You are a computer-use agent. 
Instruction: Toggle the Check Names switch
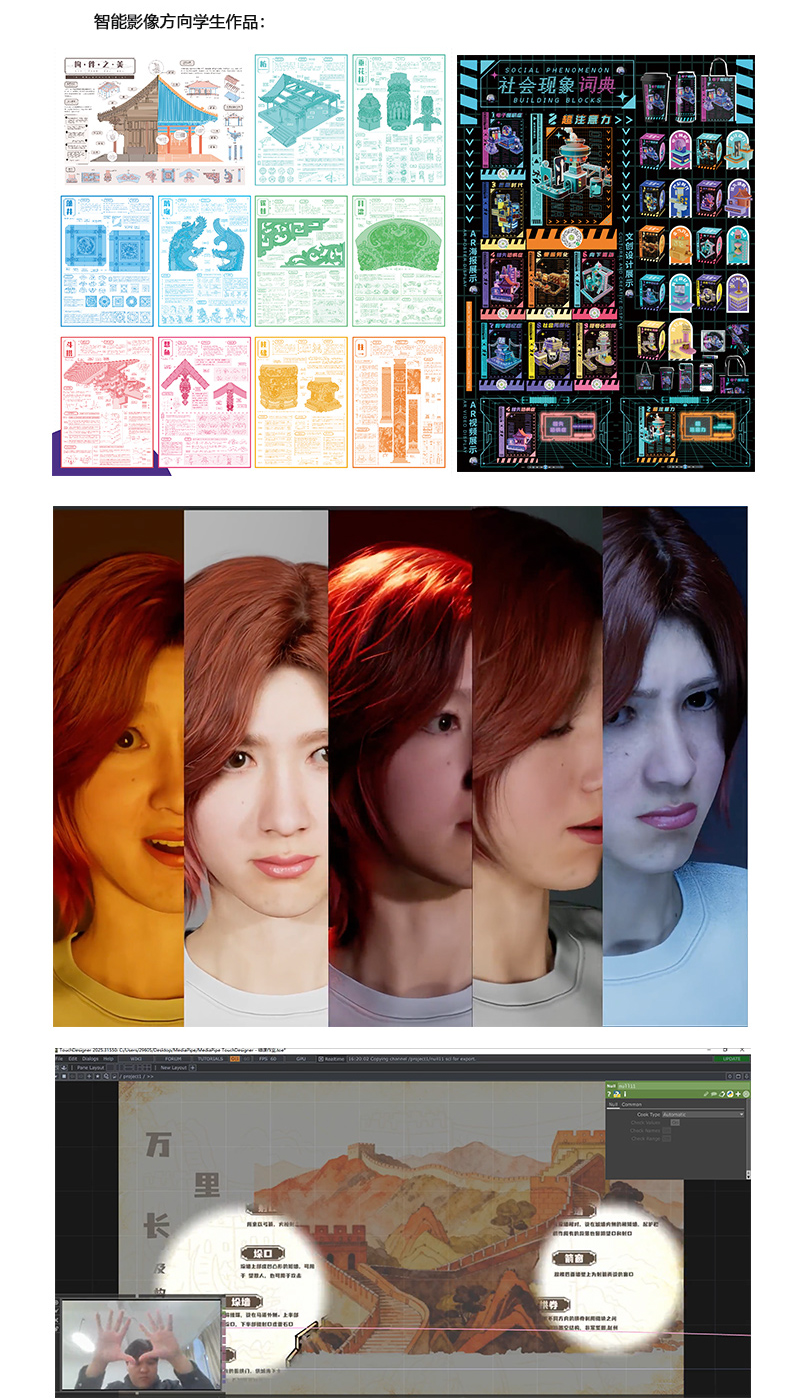[667, 1130]
